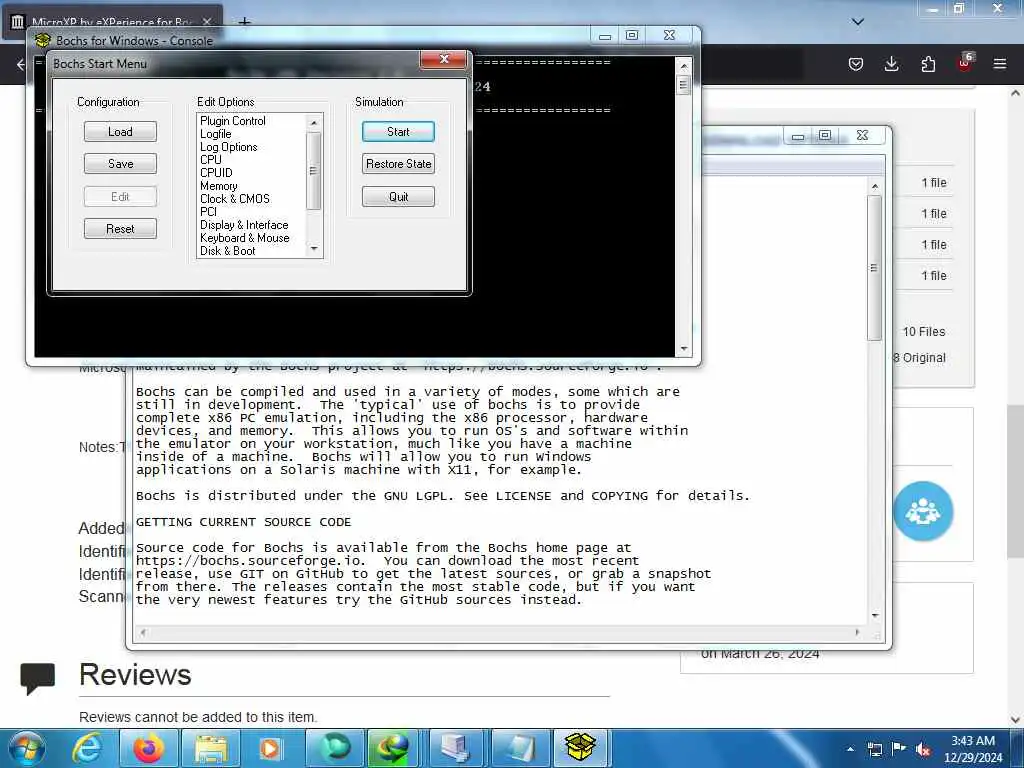Click browser page scroll-down arrow
1024x768 pixels.
click(x=1016, y=720)
